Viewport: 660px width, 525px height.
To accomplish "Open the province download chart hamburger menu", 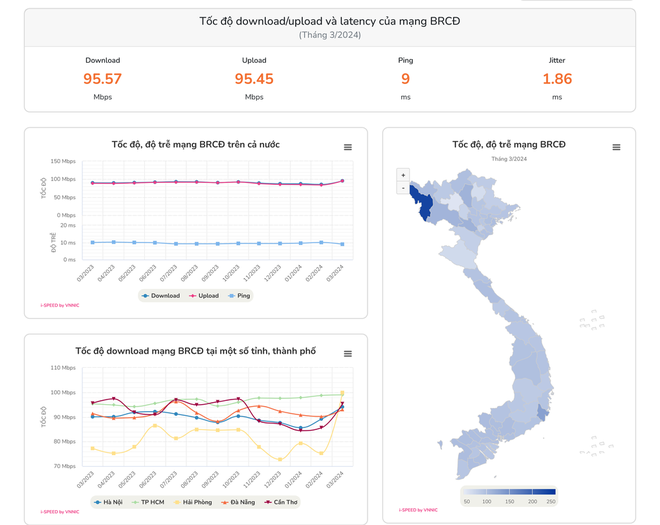I will point(348,354).
